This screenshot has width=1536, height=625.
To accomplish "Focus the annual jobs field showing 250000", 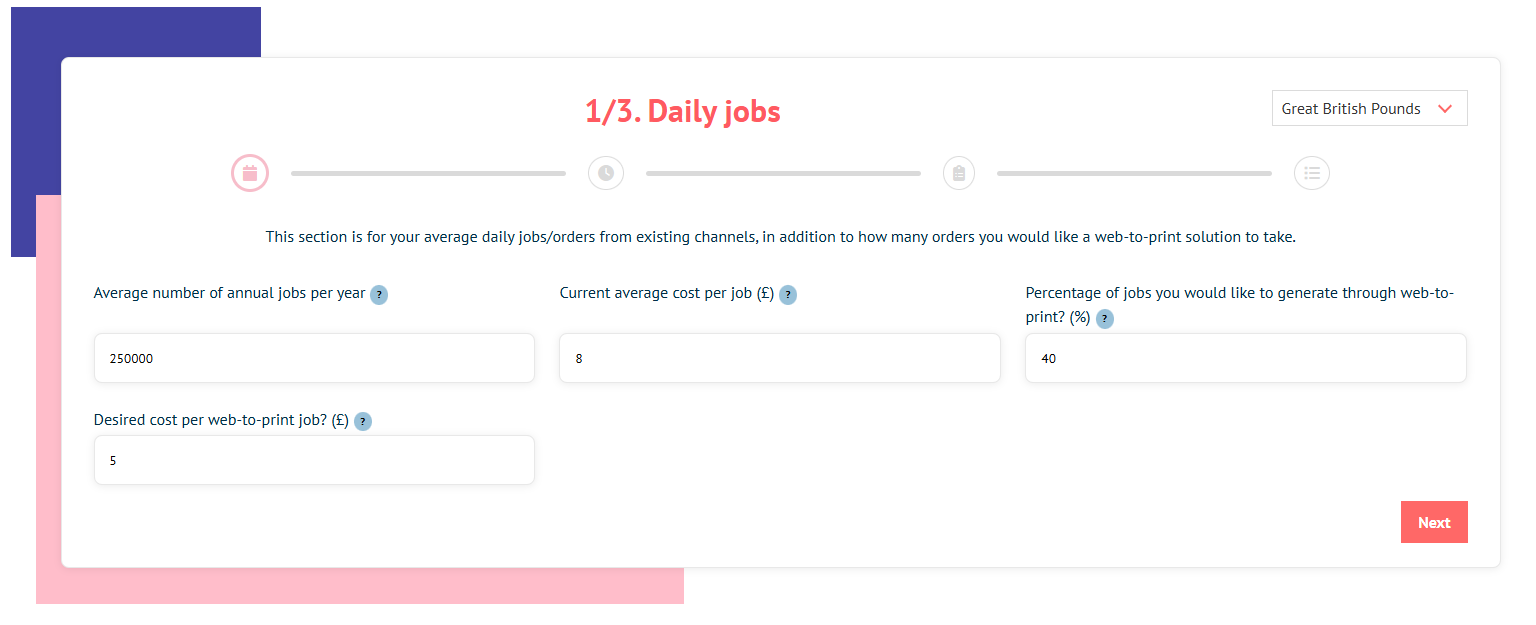I will (314, 358).
